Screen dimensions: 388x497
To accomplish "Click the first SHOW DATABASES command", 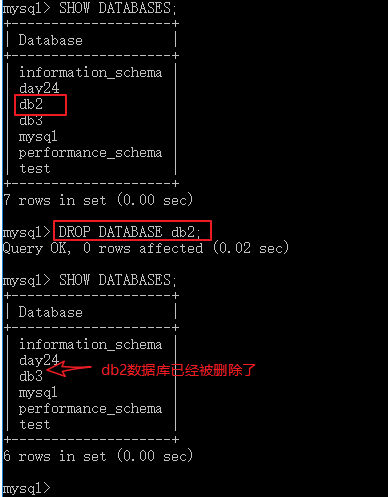I will (x=117, y=8).
